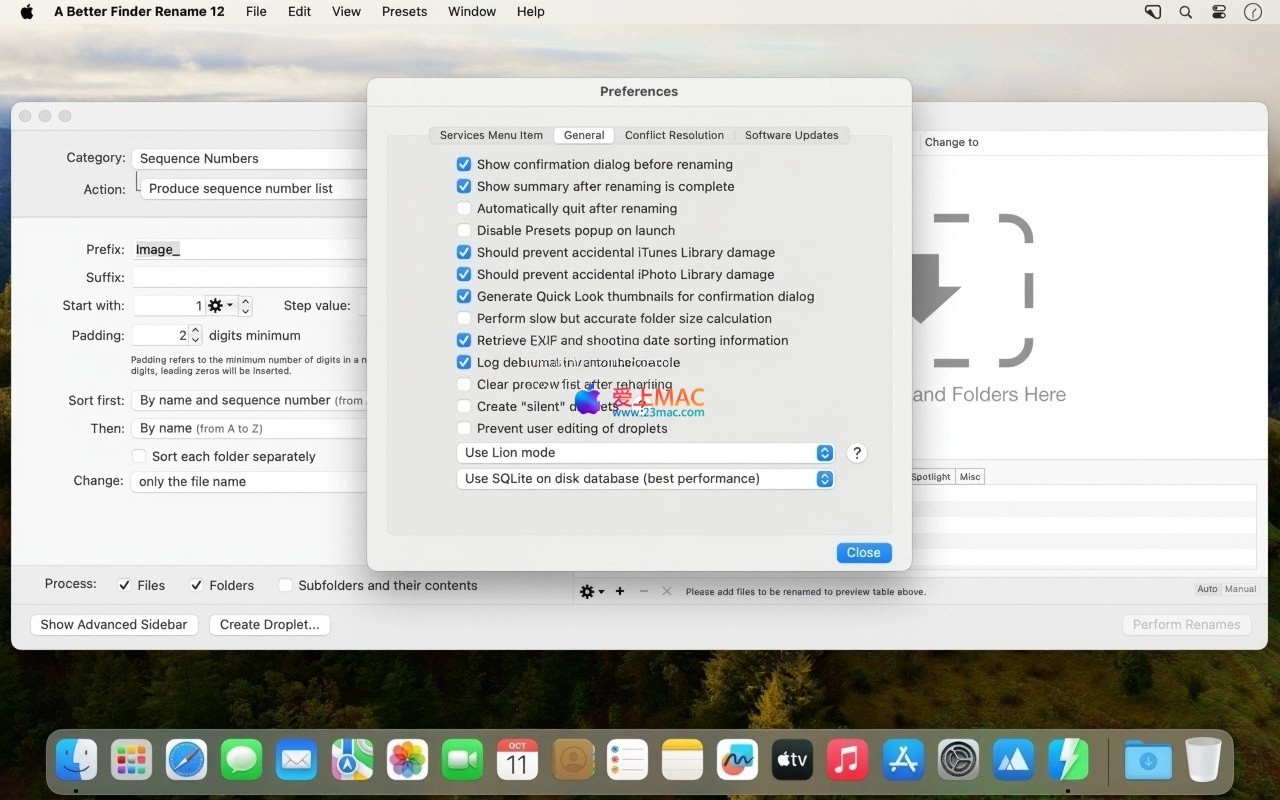Click into the Prefix text field
This screenshot has width=1280, height=800.
coord(250,250)
